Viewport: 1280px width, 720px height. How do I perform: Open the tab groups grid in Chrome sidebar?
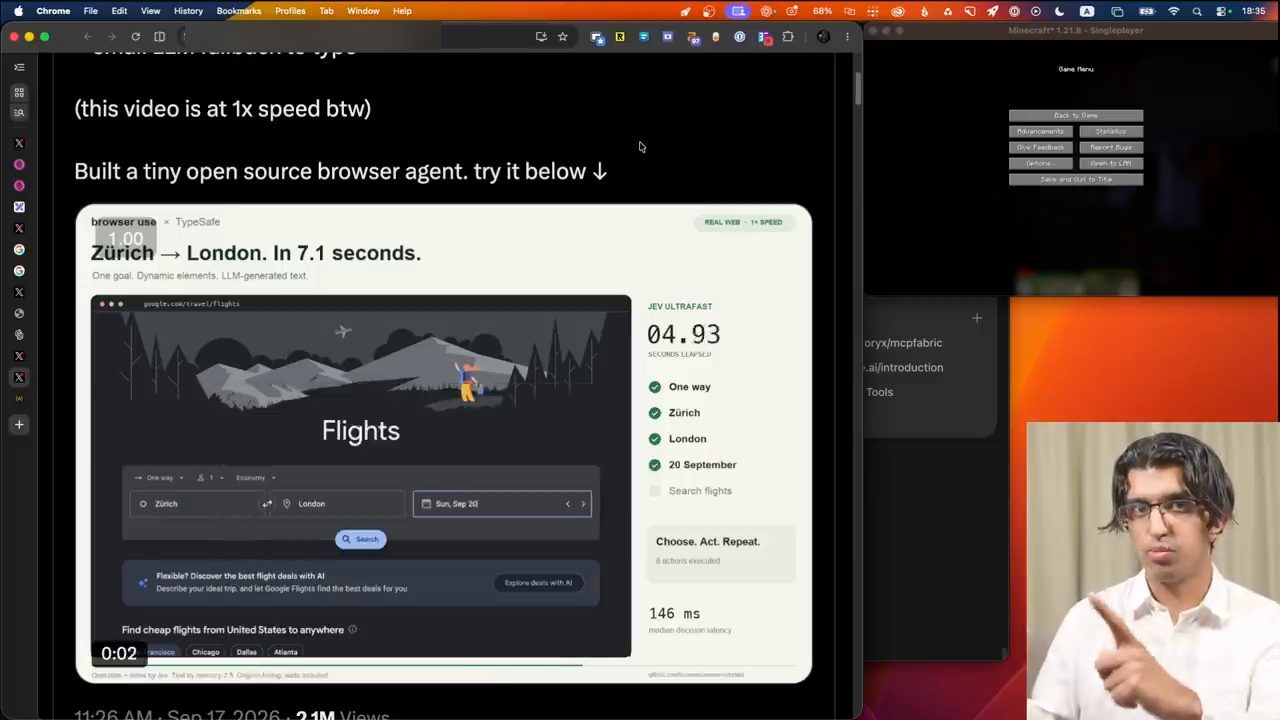[19, 92]
